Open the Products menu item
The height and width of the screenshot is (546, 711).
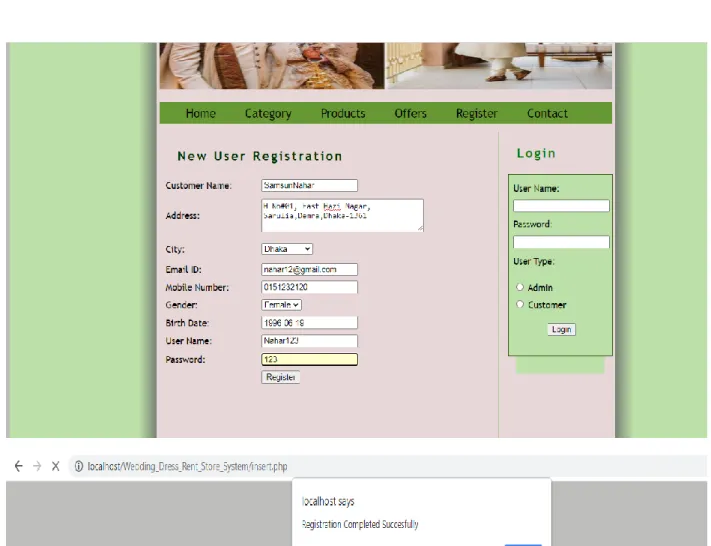pos(343,113)
